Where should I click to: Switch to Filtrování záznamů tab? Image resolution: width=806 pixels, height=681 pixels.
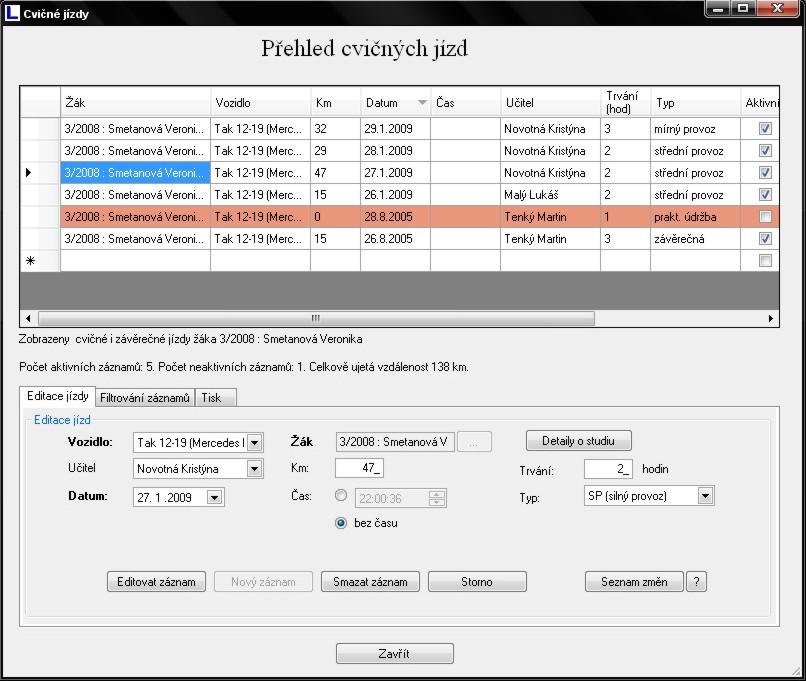click(145, 397)
